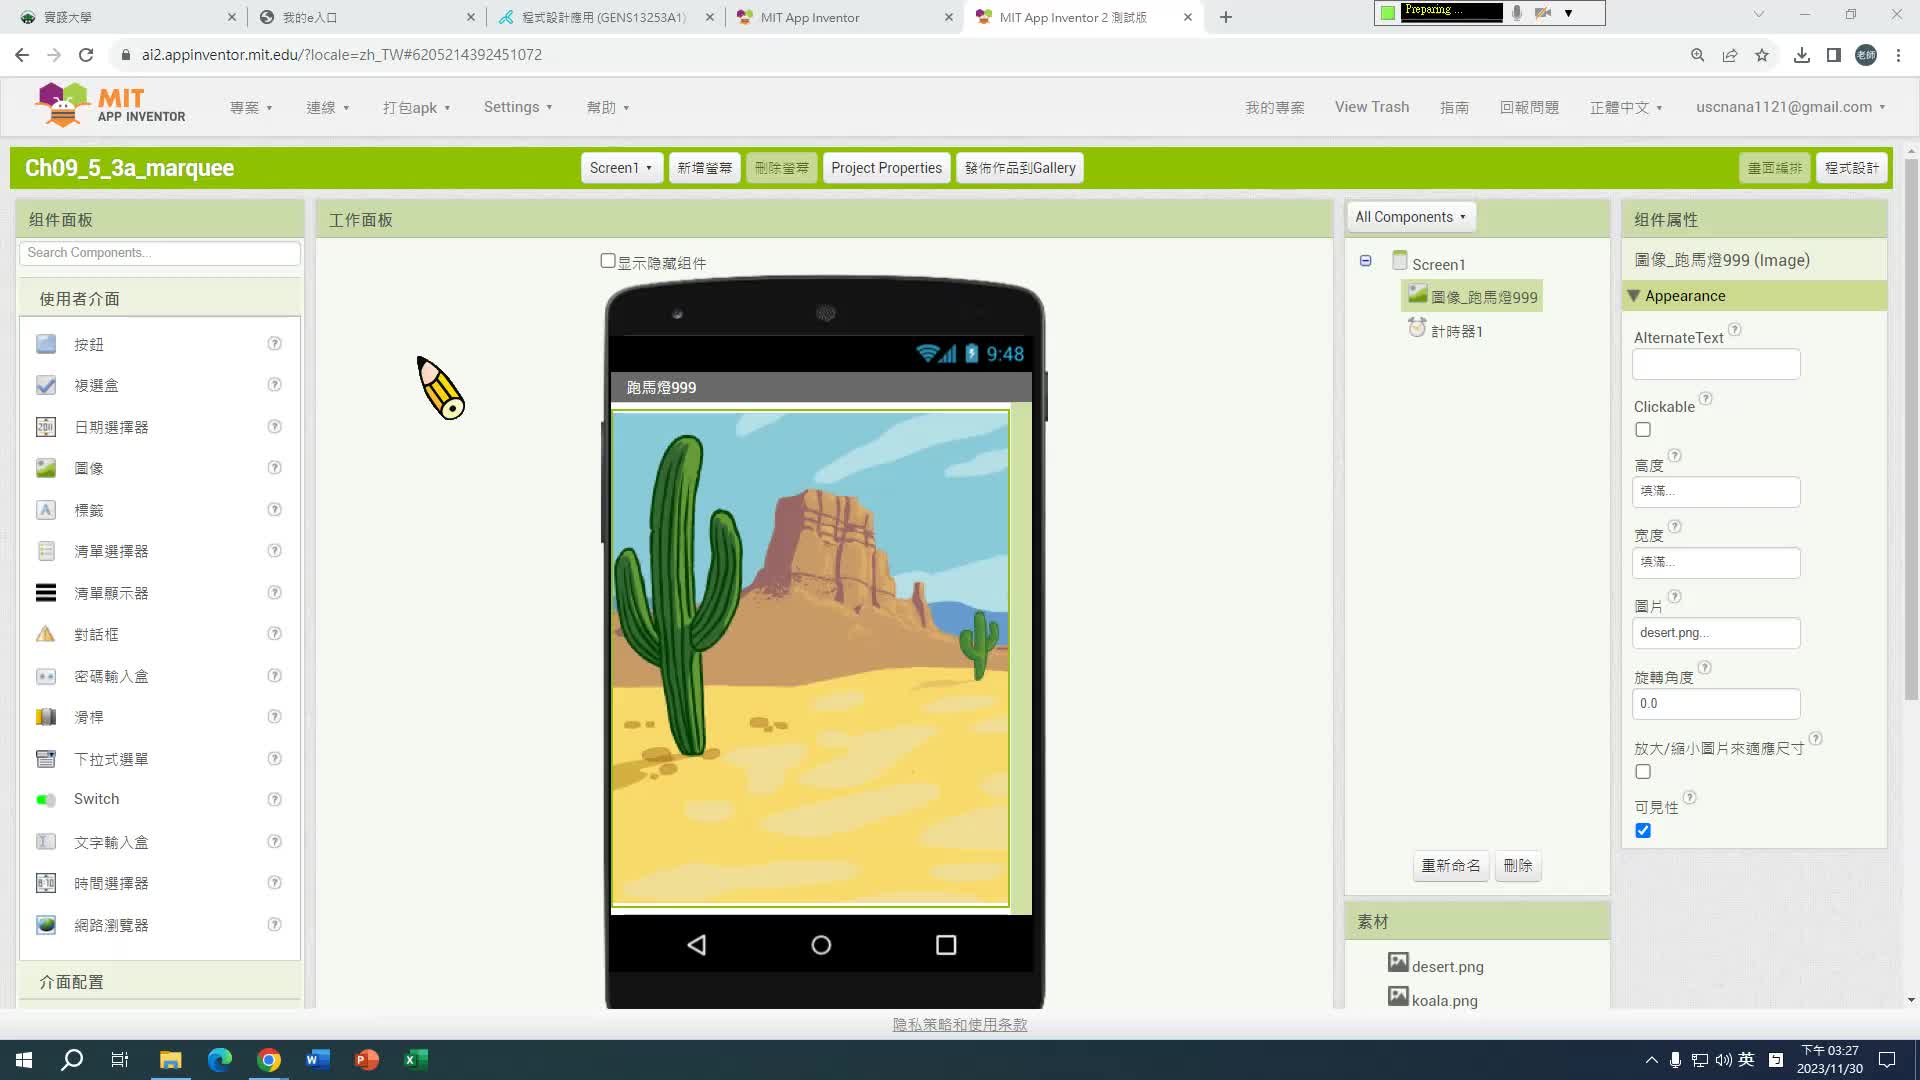This screenshot has width=1920, height=1080.
Task: Click the Button component icon in palette
Action: pyautogui.click(x=46, y=344)
